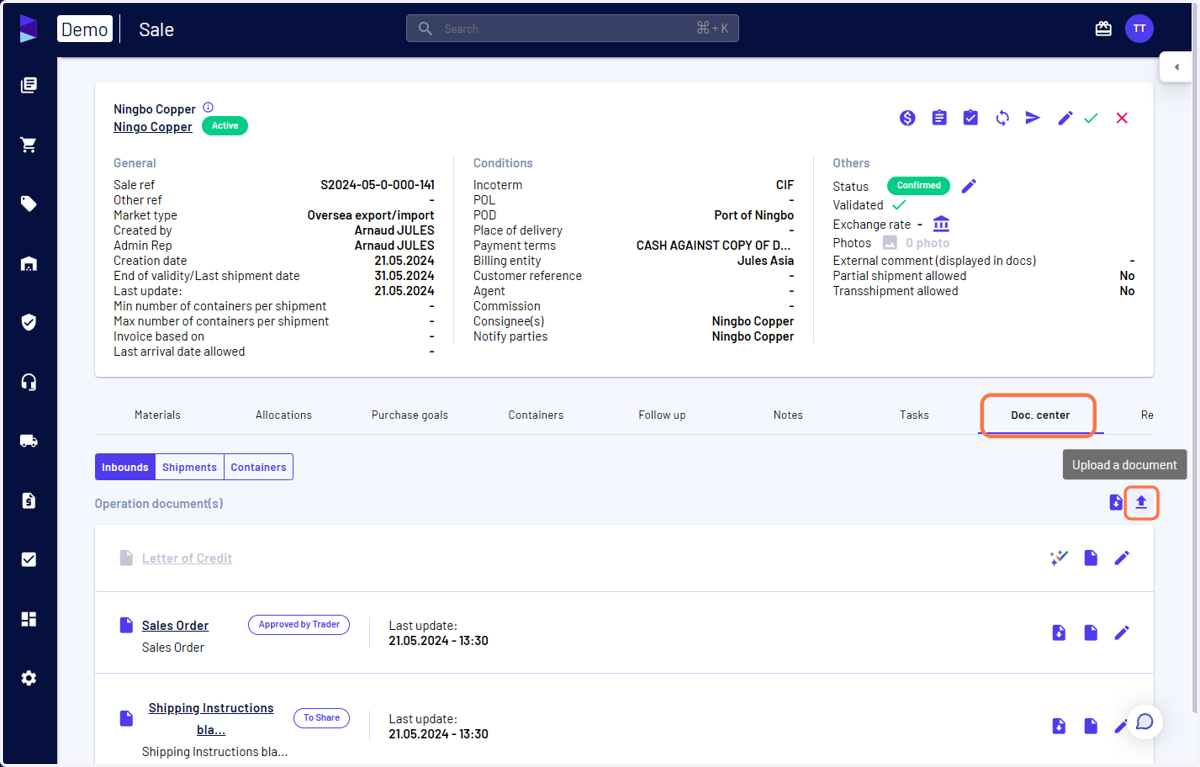Screen dimensions: 1200x767
Task: Click the bank icon beside Exchange rate
Action: coord(941,223)
